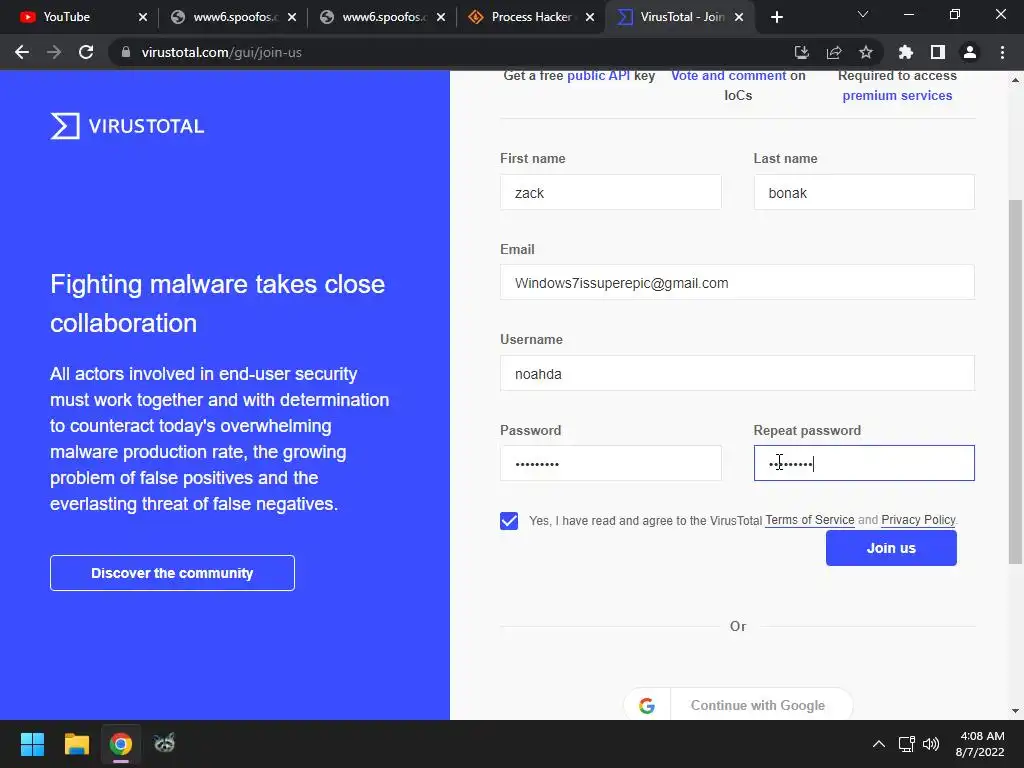The width and height of the screenshot is (1024, 768).
Task: Toggle Chrome side panel
Action: point(938,52)
